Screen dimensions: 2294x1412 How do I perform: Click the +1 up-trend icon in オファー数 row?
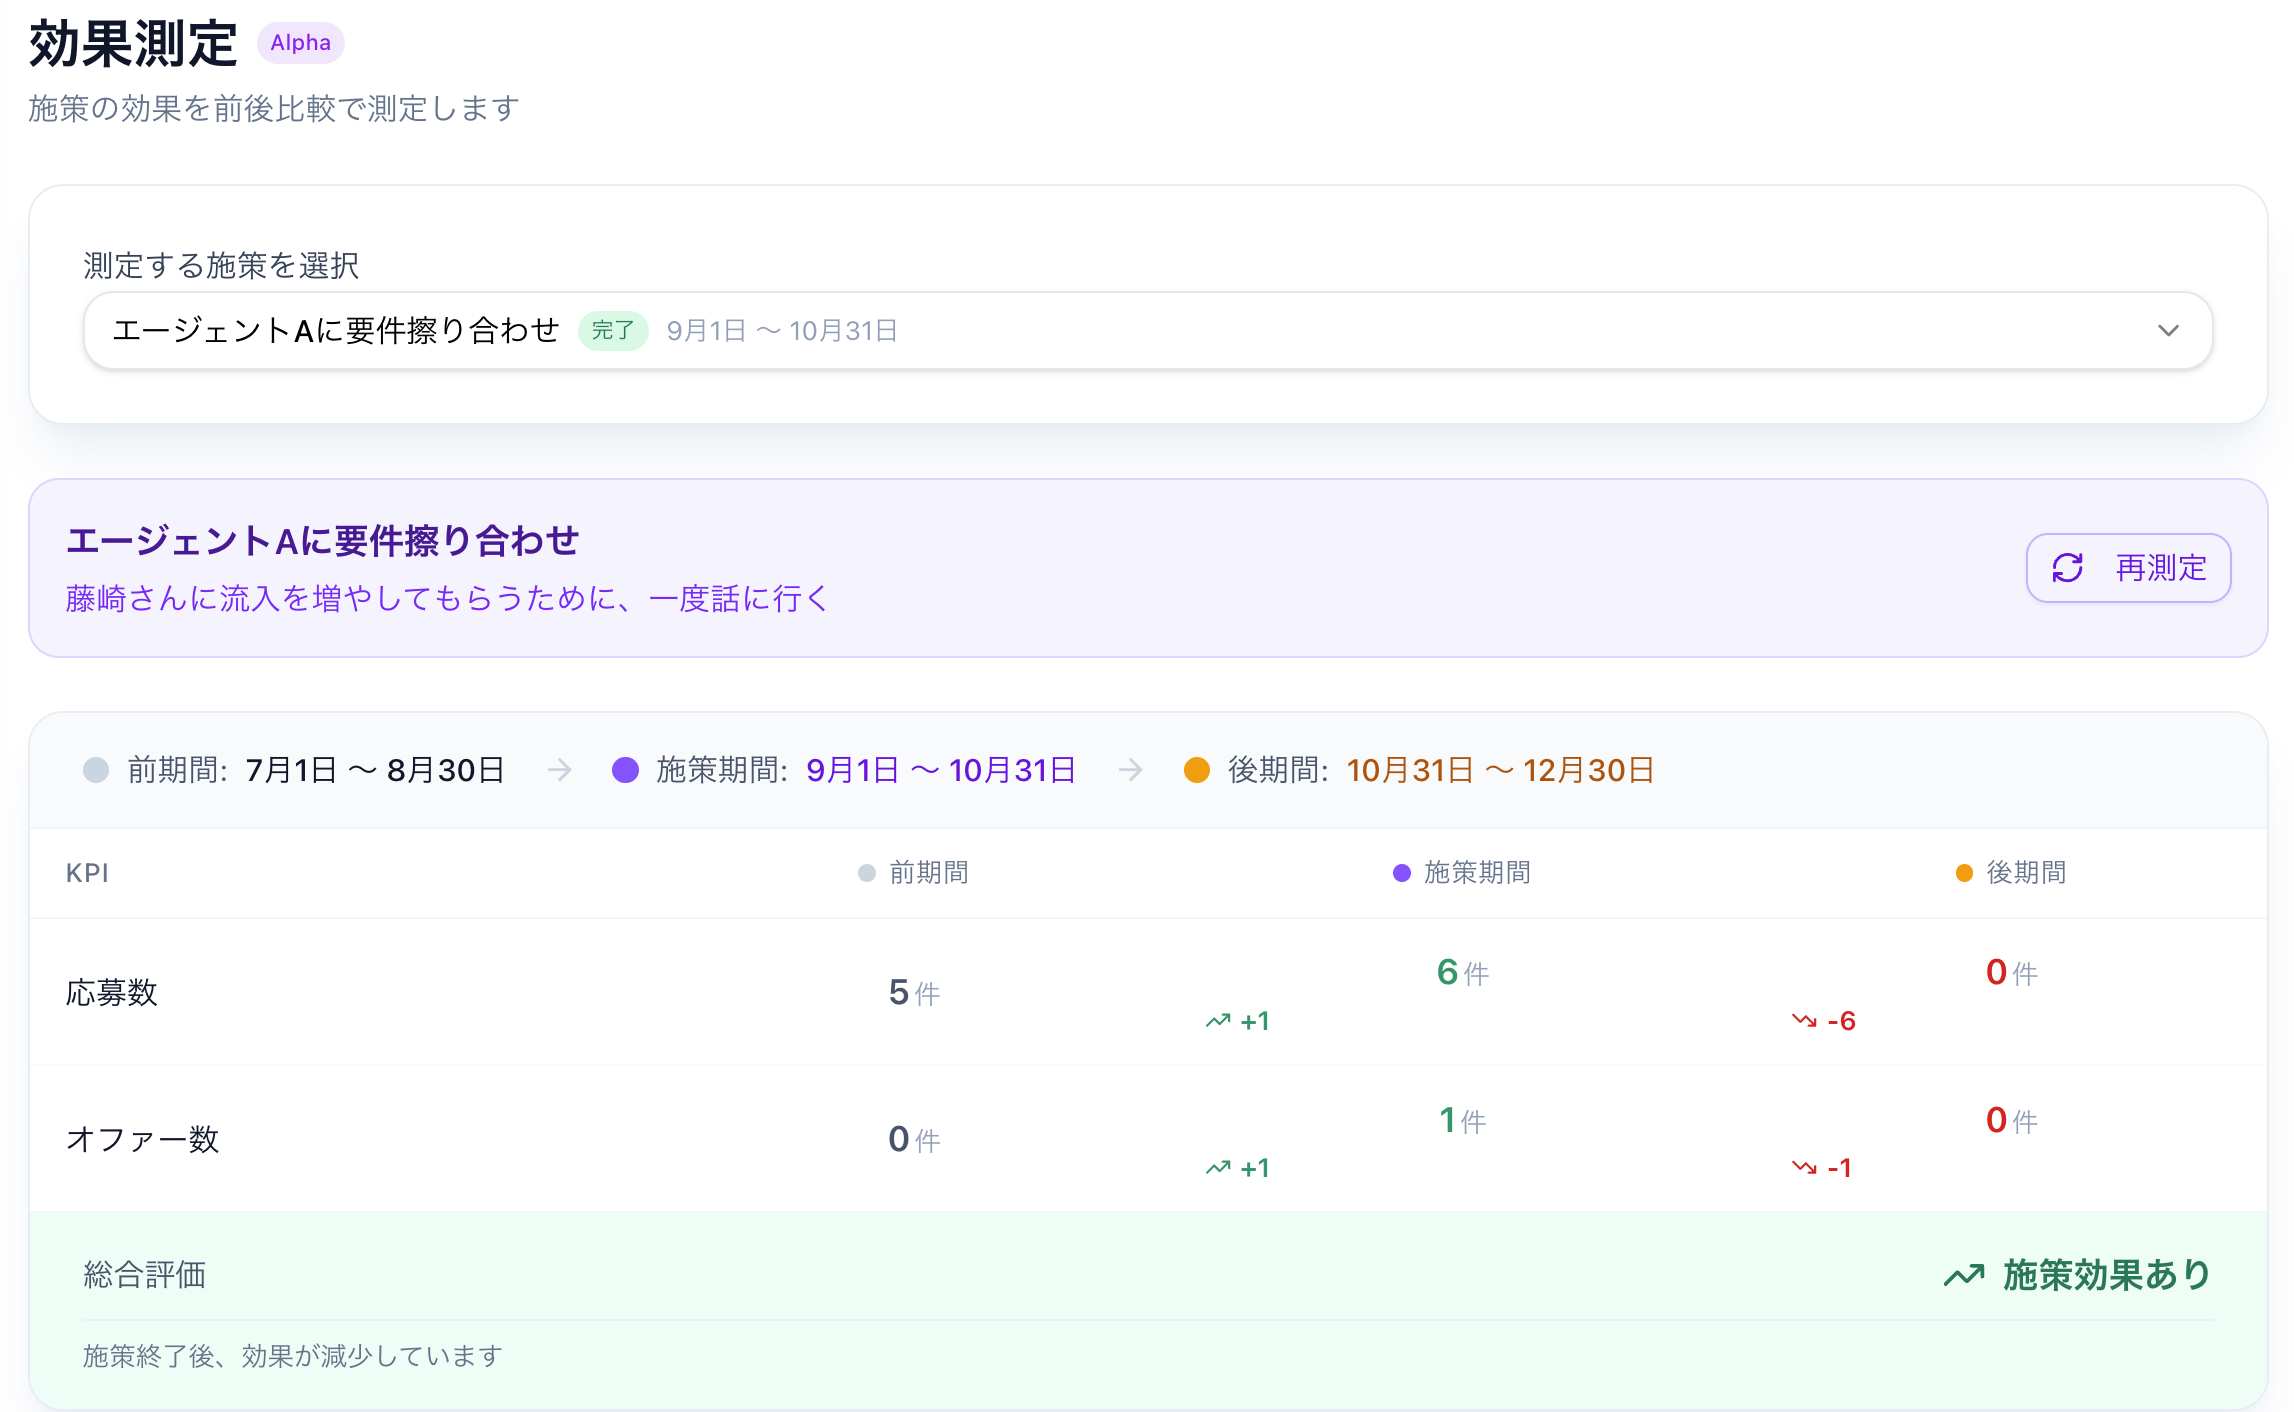click(1218, 1168)
